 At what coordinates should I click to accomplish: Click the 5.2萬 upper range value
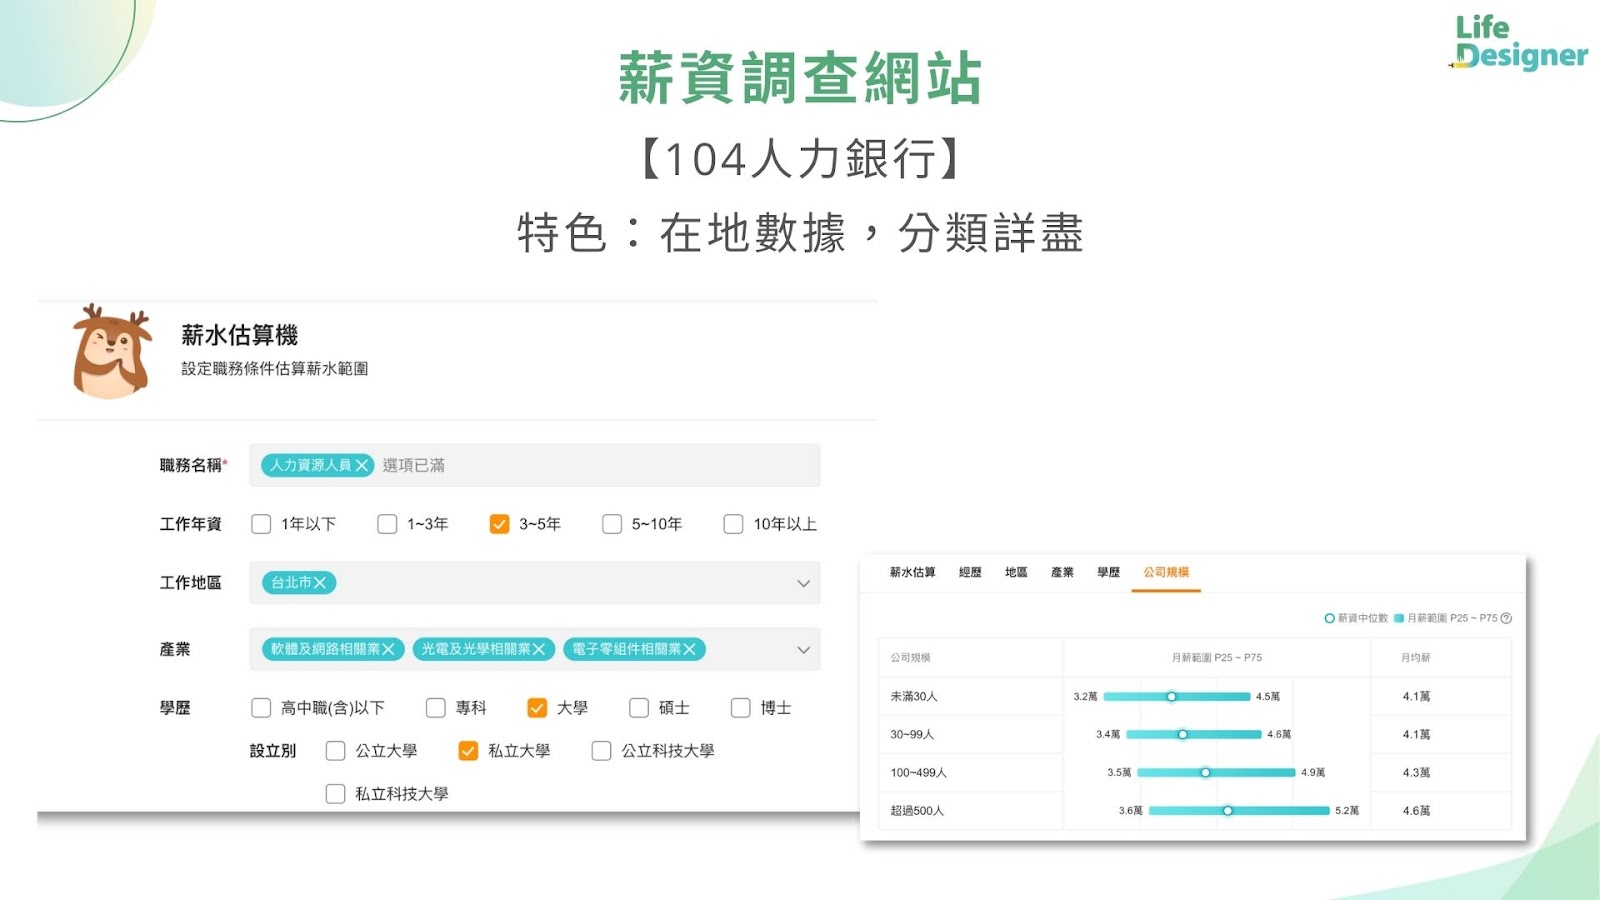point(1347,811)
